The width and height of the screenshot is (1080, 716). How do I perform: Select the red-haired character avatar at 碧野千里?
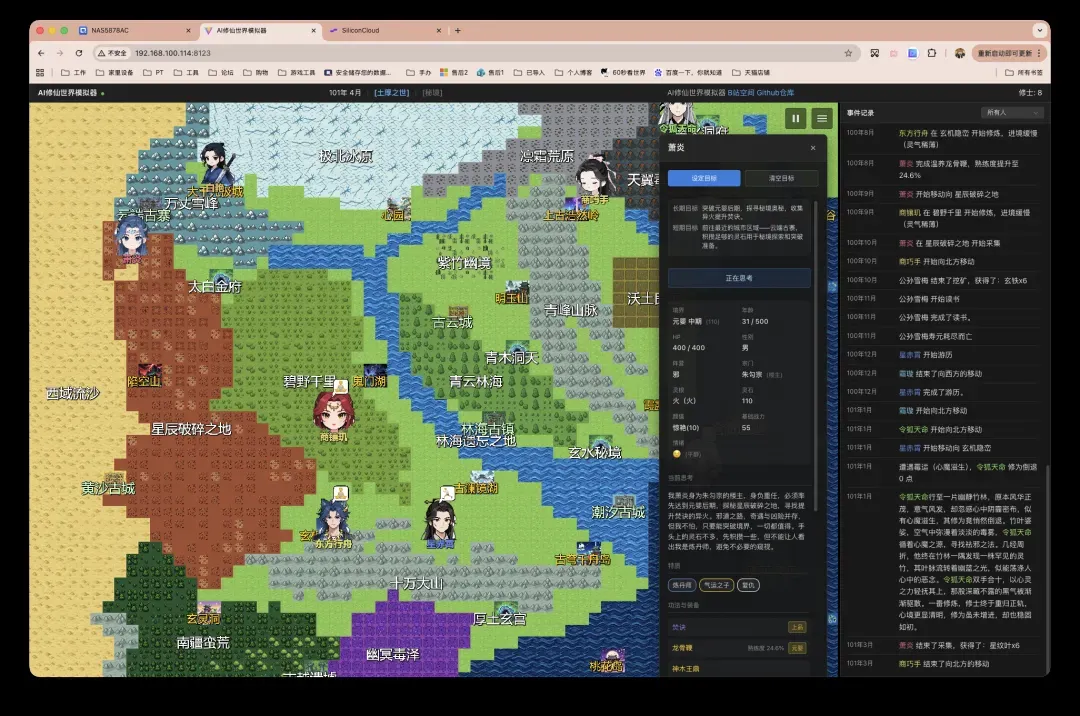[332, 412]
